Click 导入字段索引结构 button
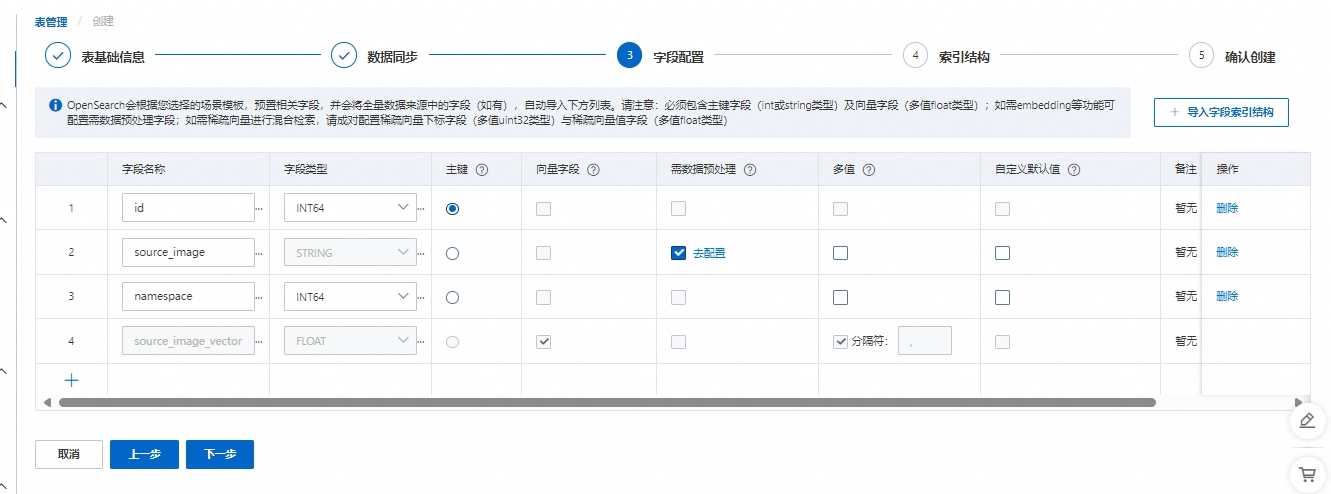 pyautogui.click(x=1221, y=112)
